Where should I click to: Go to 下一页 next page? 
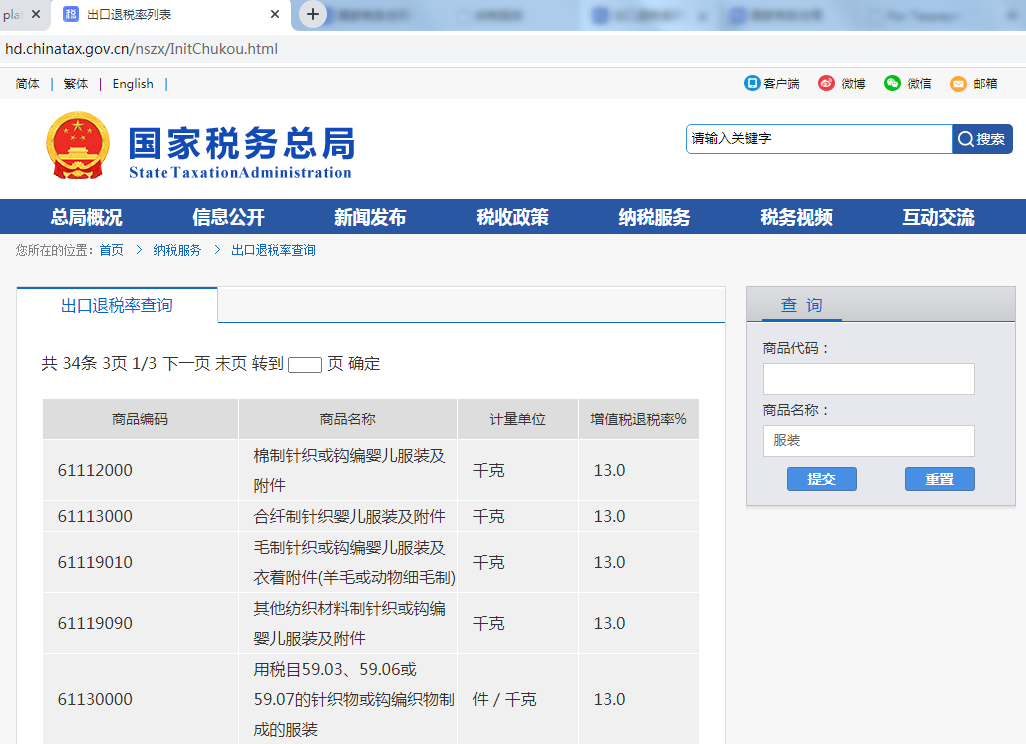pos(186,363)
